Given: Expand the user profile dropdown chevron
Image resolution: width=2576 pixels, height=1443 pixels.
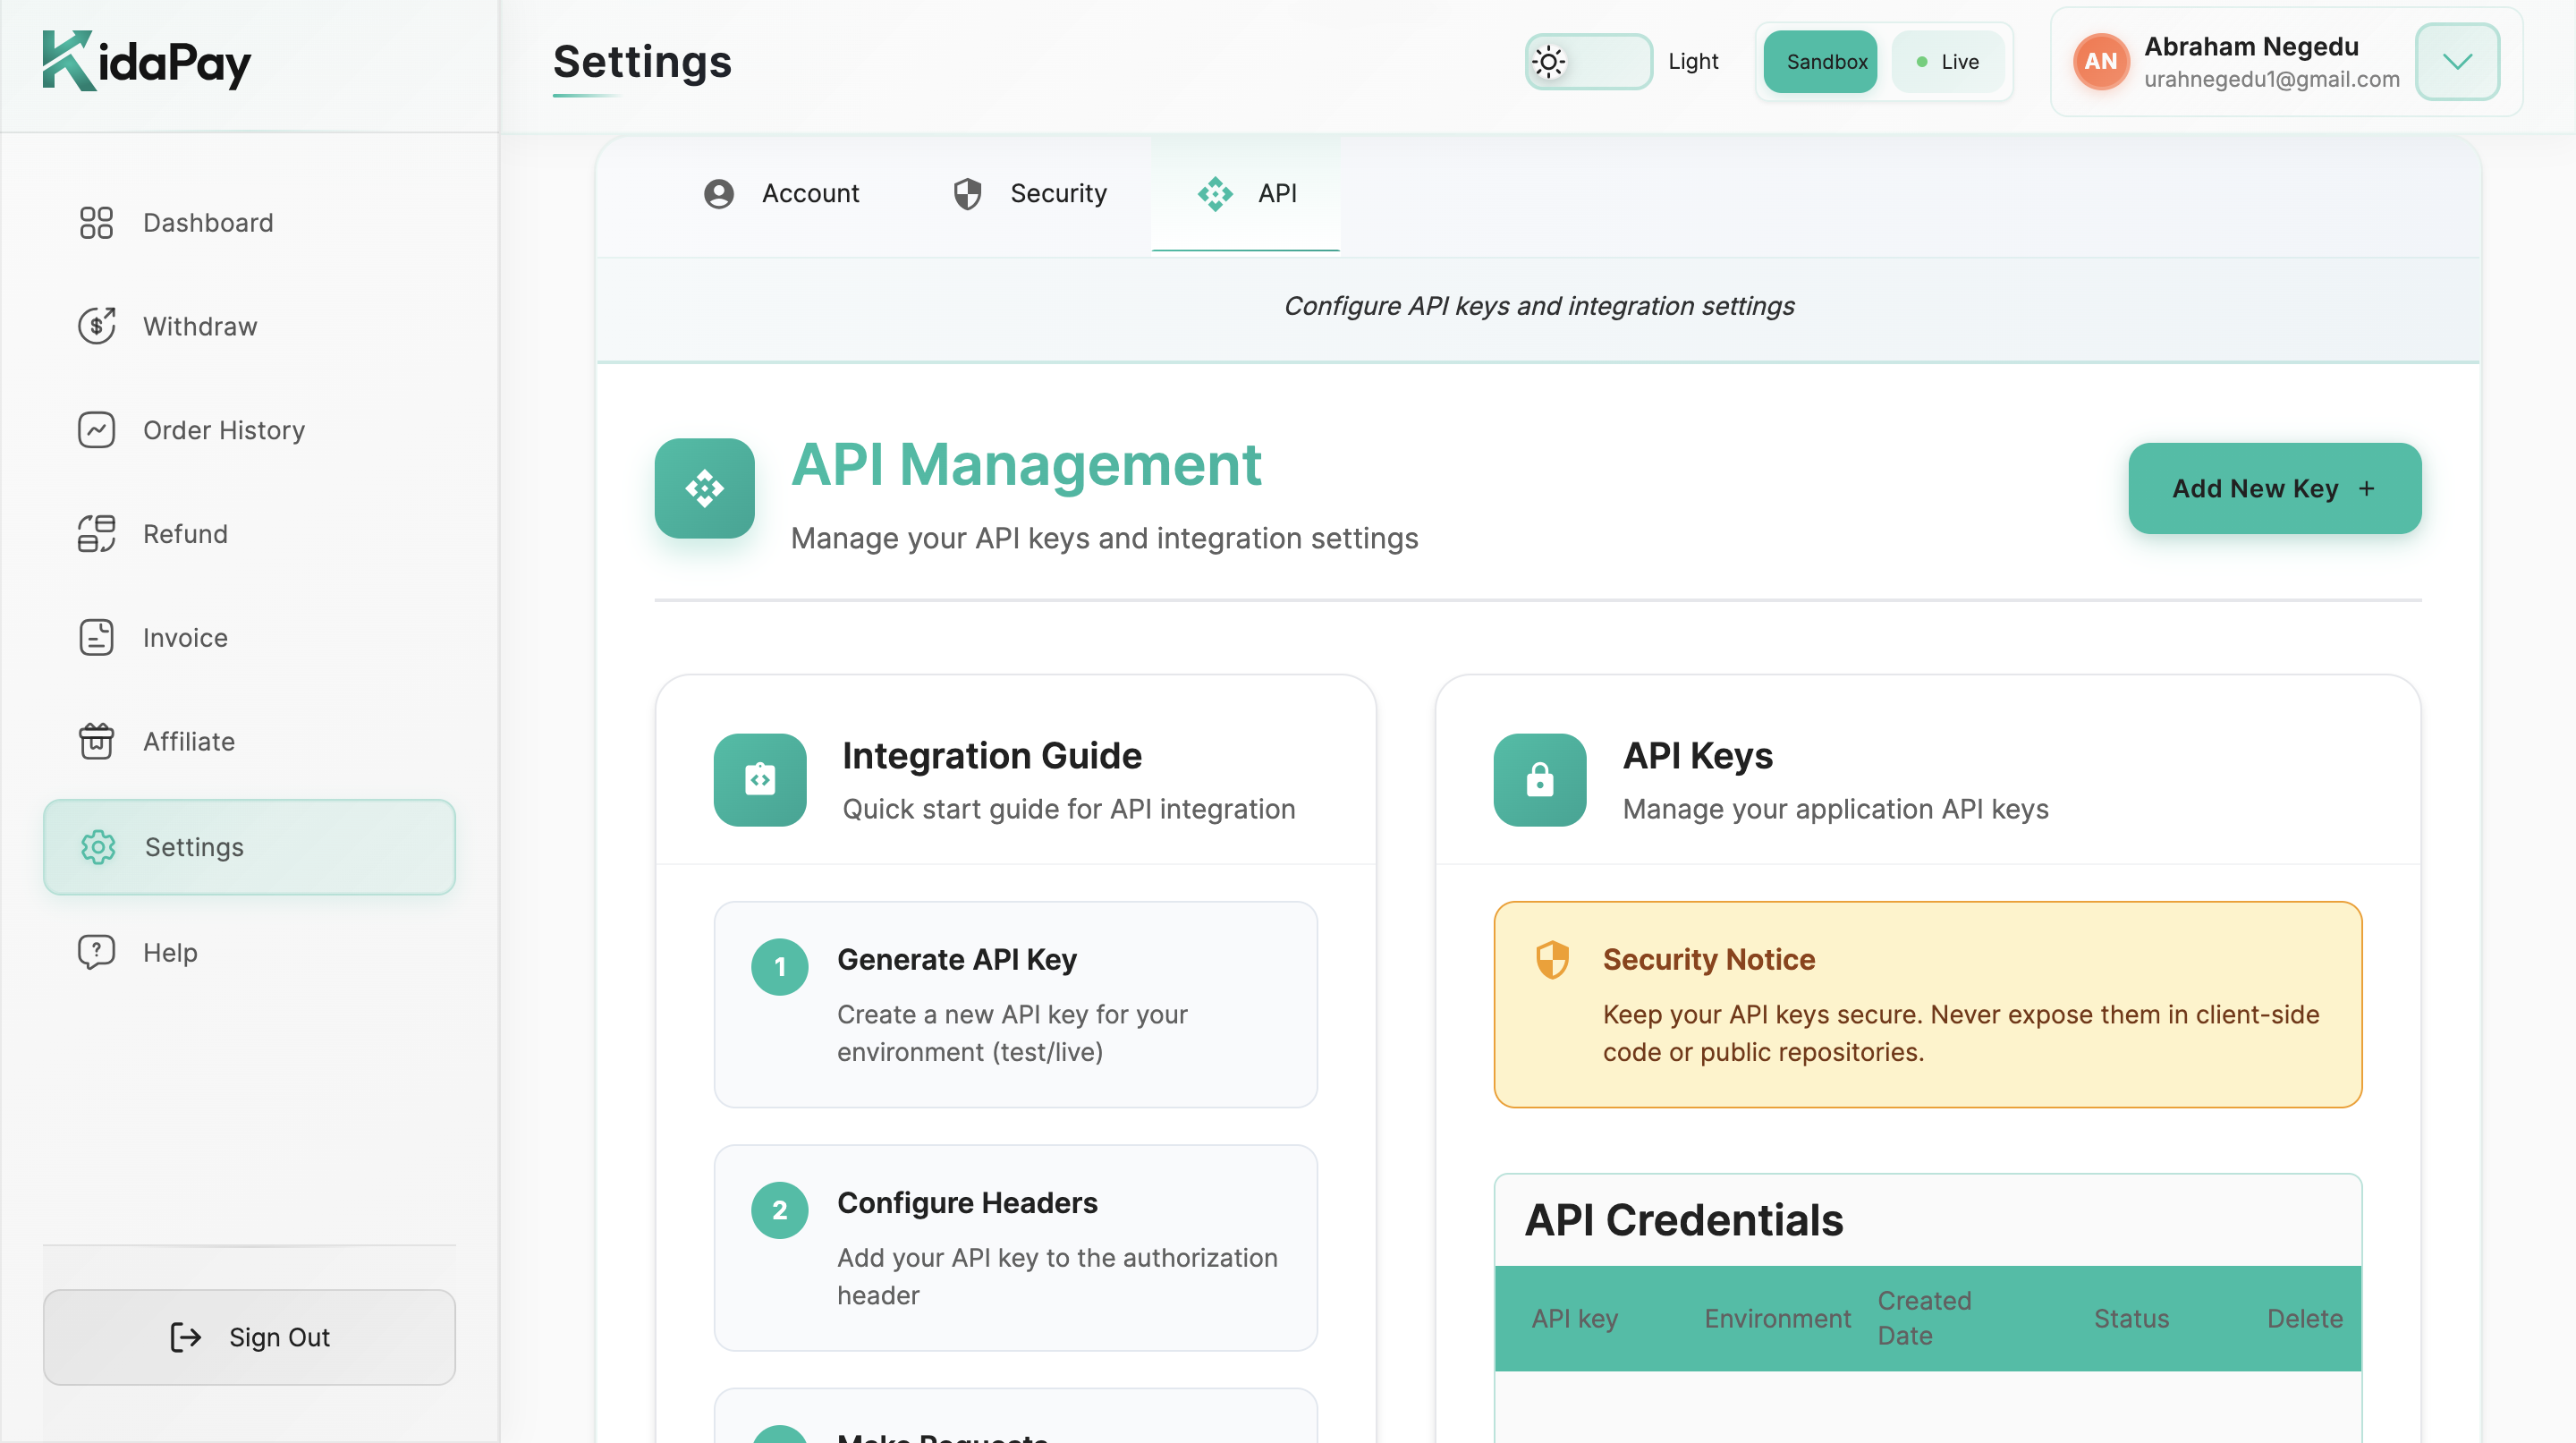Looking at the screenshot, I should tap(2458, 62).
